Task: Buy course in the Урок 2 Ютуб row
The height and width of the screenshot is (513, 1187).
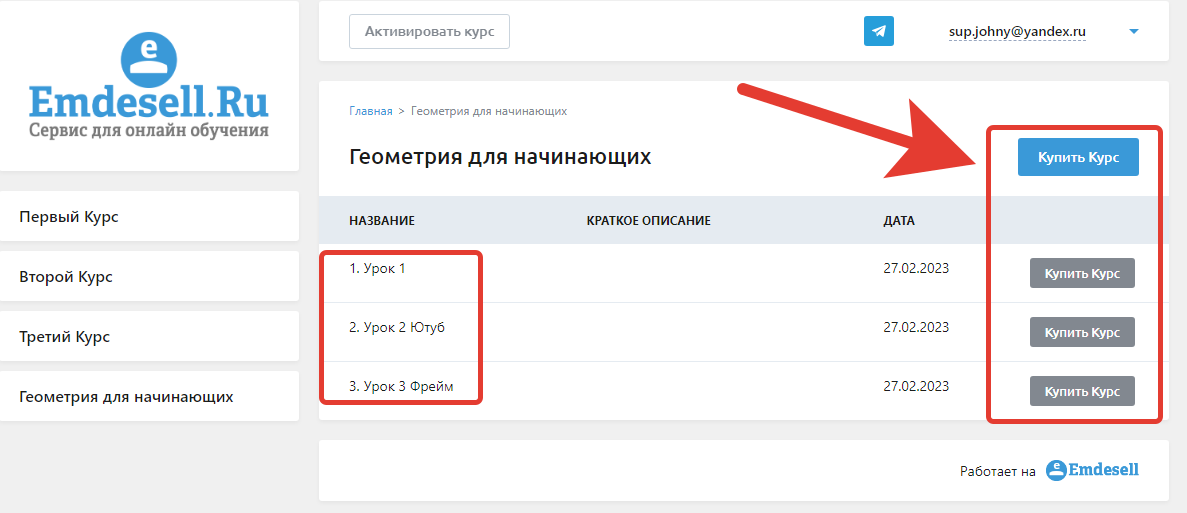Action: 1082,332
